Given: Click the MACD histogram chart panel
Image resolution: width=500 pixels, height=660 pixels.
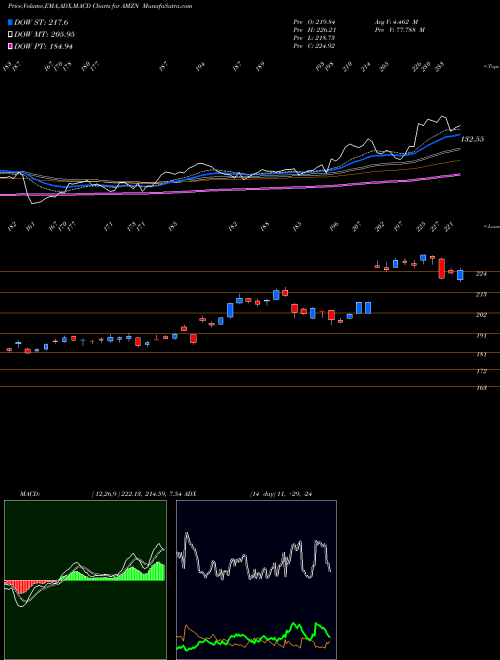Looking at the screenshot, I should point(85,580).
